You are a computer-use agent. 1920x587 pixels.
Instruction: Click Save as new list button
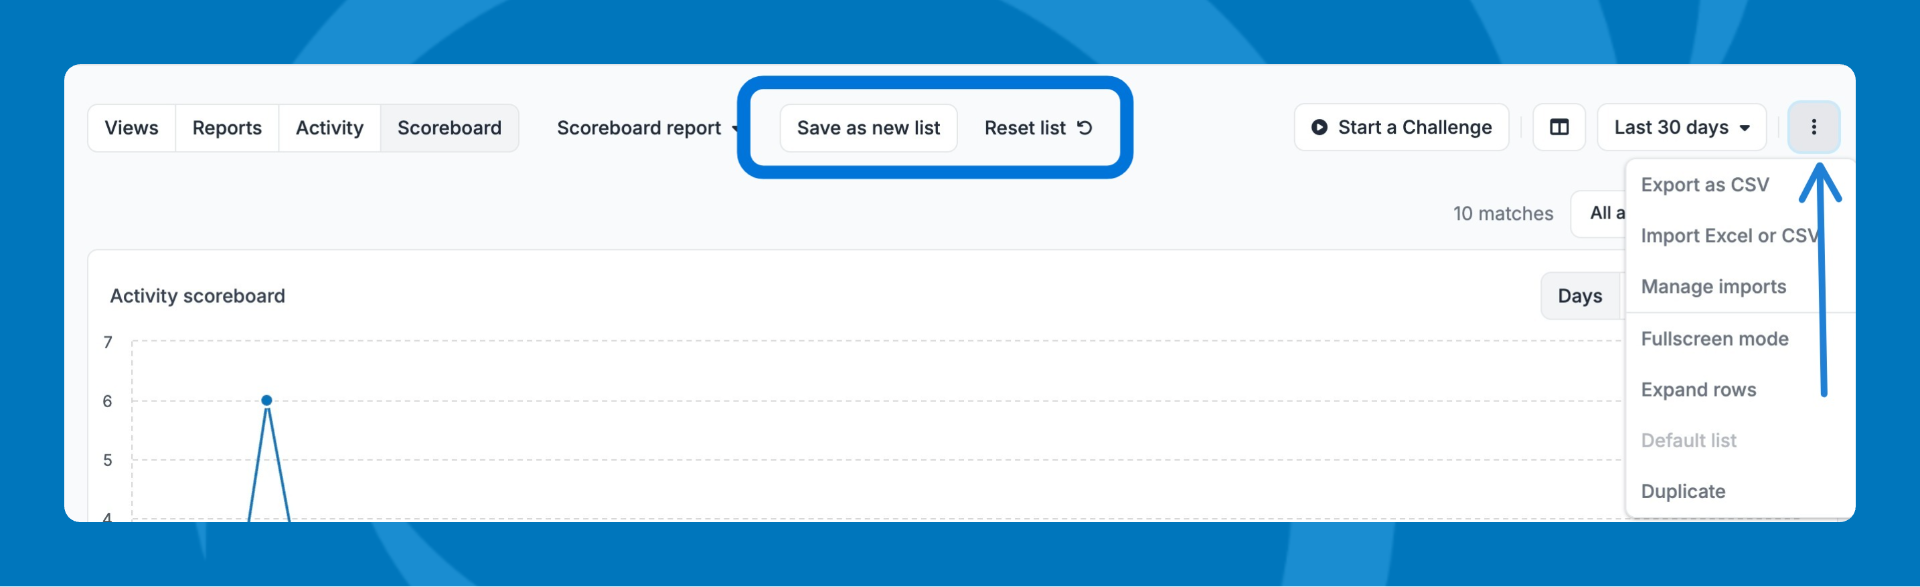(x=868, y=128)
